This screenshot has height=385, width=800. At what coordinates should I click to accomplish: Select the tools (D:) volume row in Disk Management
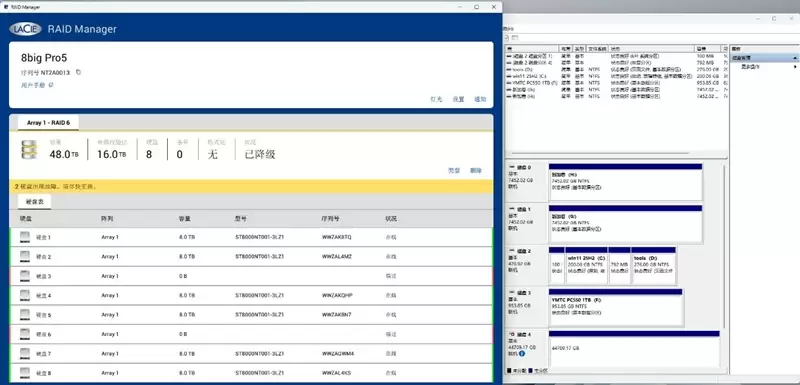tap(616, 69)
